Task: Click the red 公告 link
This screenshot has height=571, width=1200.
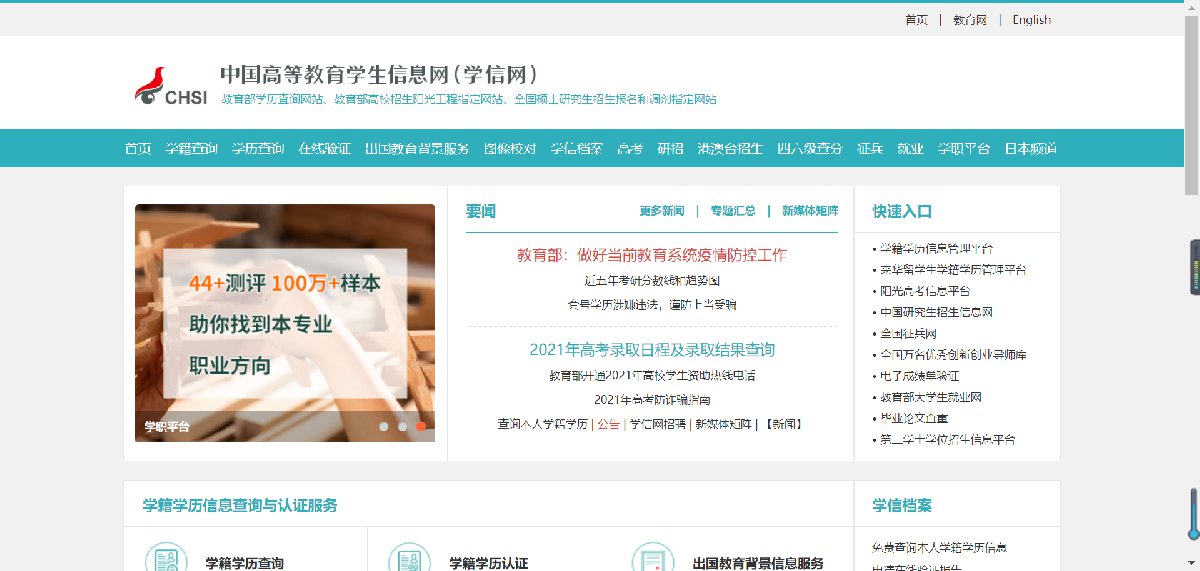Action: pos(608,424)
